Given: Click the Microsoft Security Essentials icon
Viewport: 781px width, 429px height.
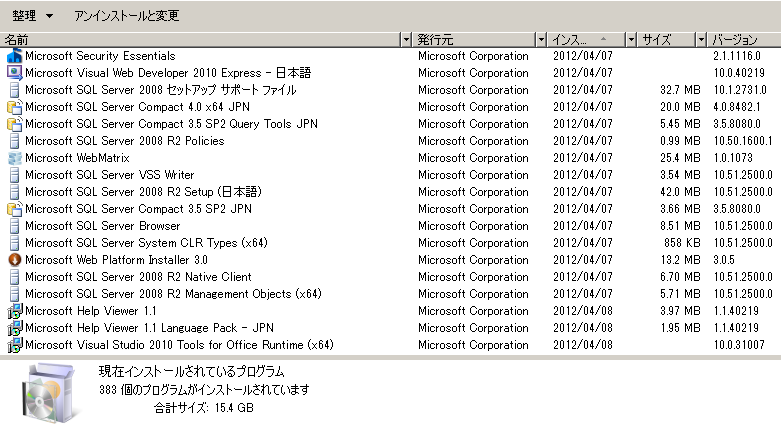Looking at the screenshot, I should pyautogui.click(x=14, y=56).
